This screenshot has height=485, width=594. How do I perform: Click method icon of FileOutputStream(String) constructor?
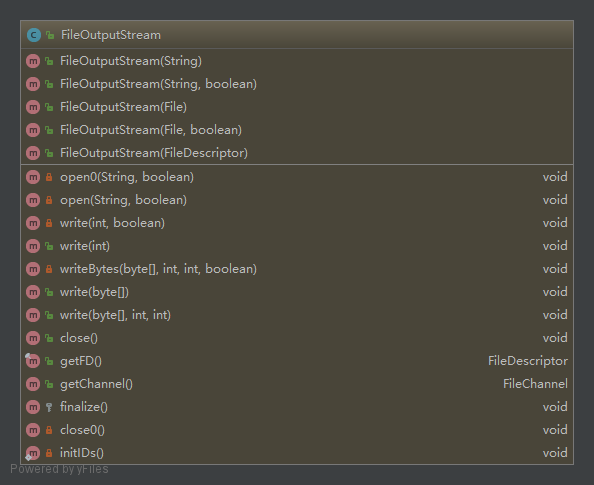pyautogui.click(x=33, y=61)
